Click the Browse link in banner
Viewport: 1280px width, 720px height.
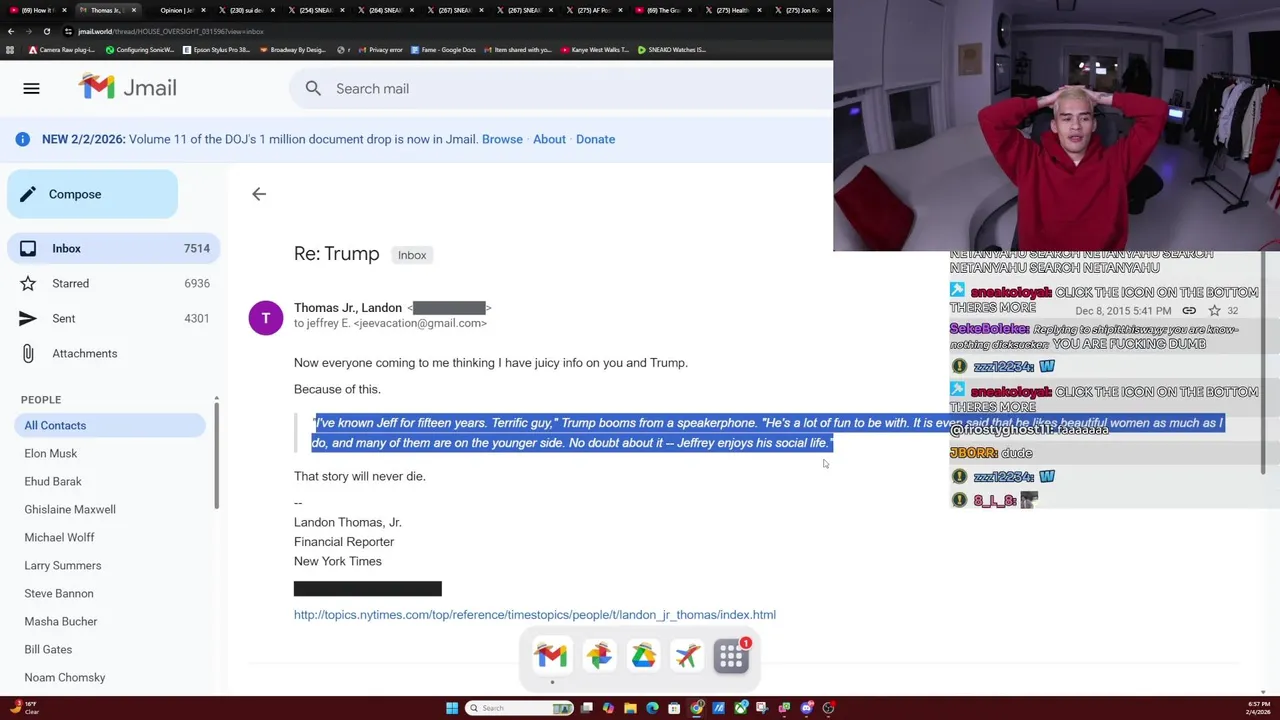502,139
